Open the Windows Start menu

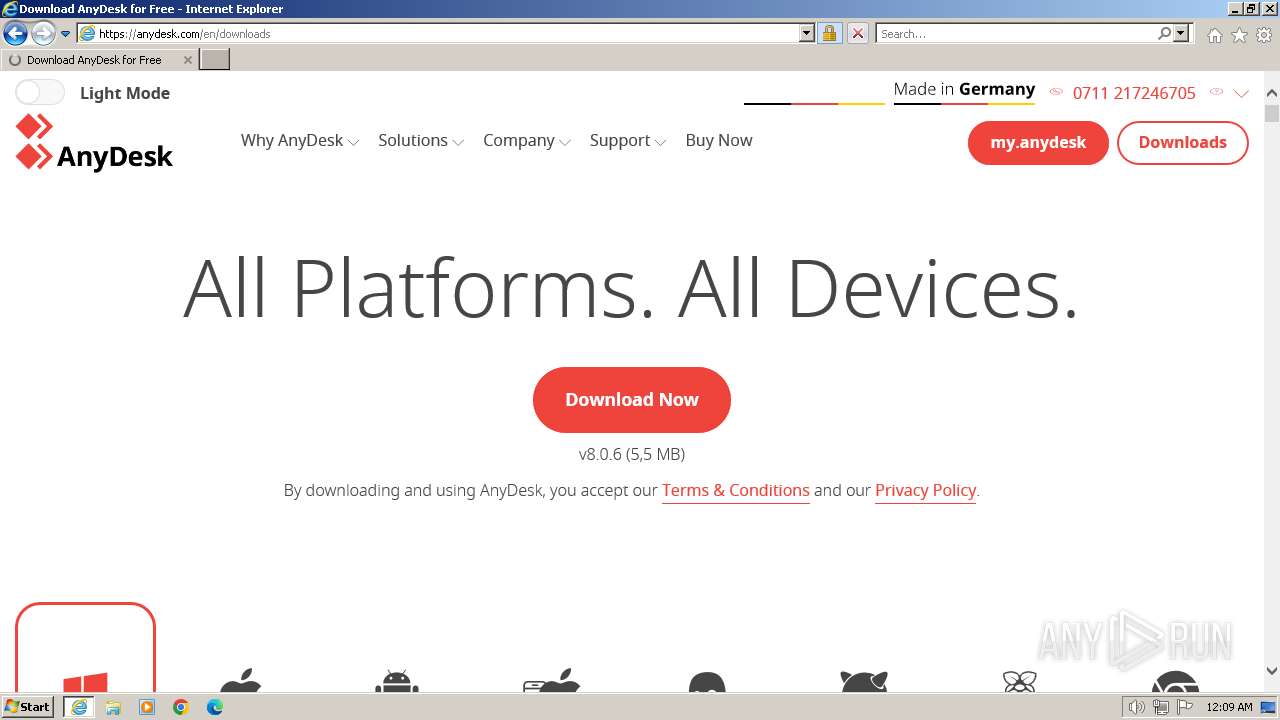[x=28, y=707]
